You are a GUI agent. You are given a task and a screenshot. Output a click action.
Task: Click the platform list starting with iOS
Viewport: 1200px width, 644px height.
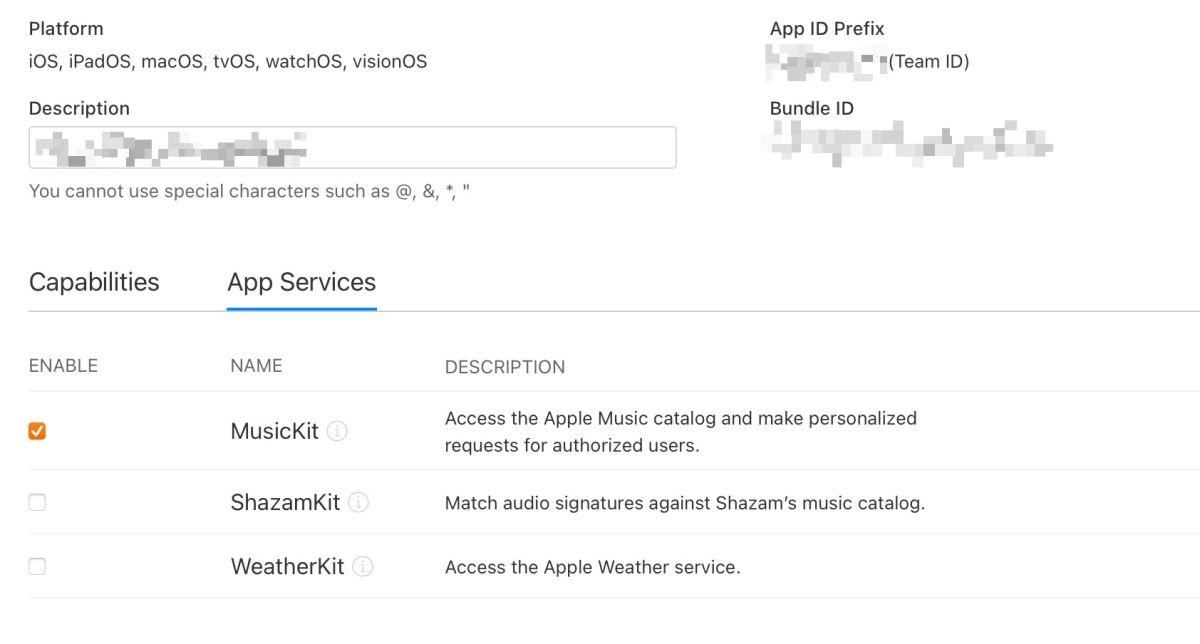pyautogui.click(x=228, y=62)
